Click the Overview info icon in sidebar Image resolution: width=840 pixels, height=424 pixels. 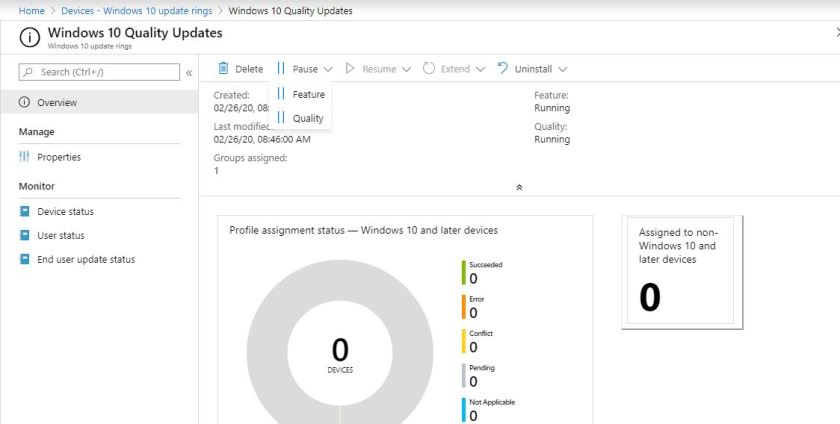(x=24, y=103)
